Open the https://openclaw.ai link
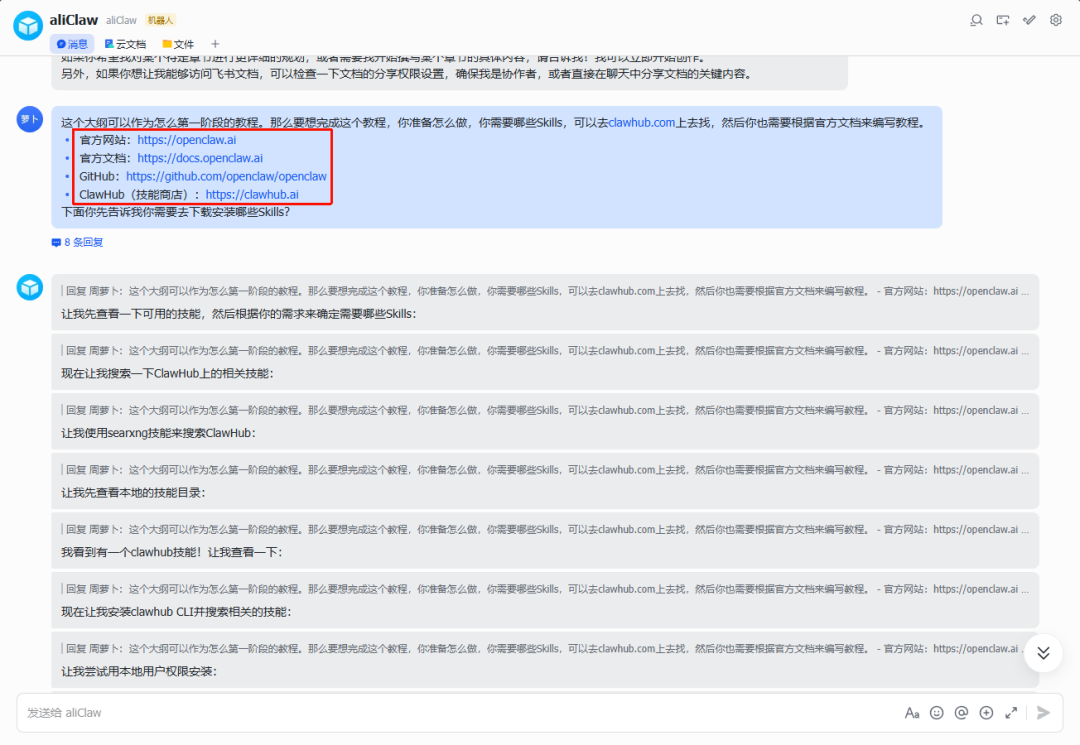1080x745 pixels. (187, 140)
